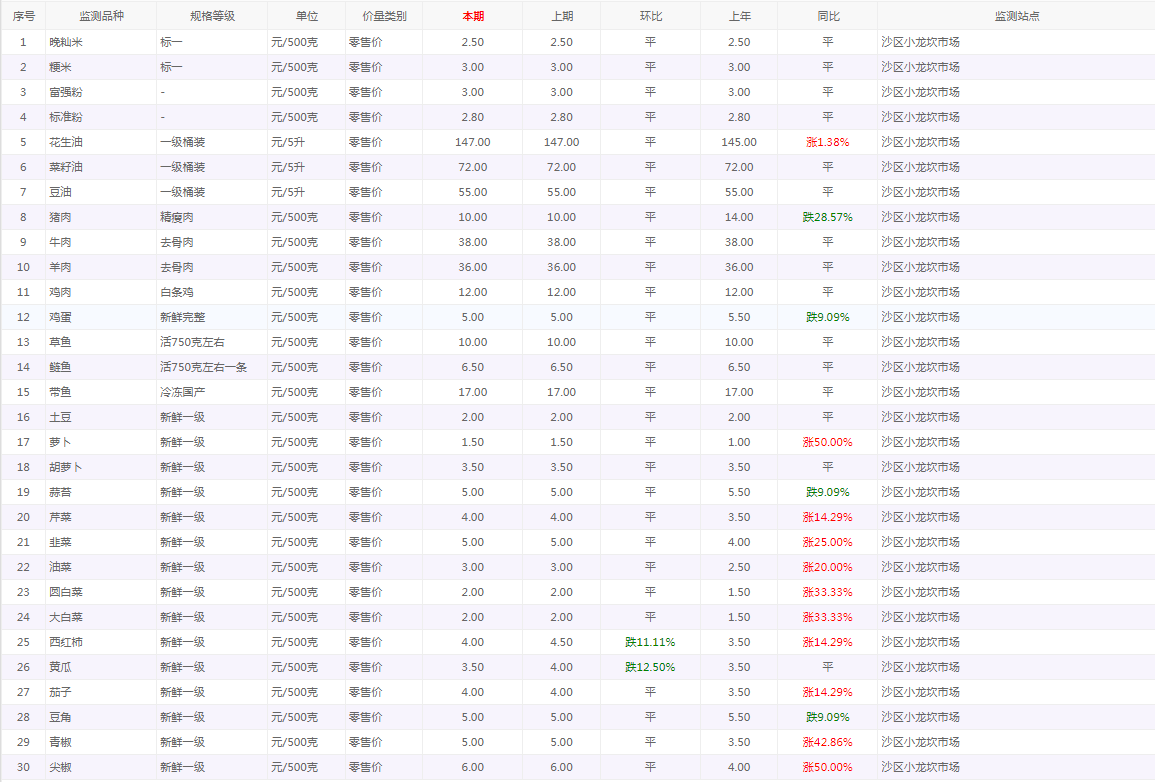Click the 跌12.50% cell for 黄瓜
1155x782 pixels.
(x=650, y=667)
